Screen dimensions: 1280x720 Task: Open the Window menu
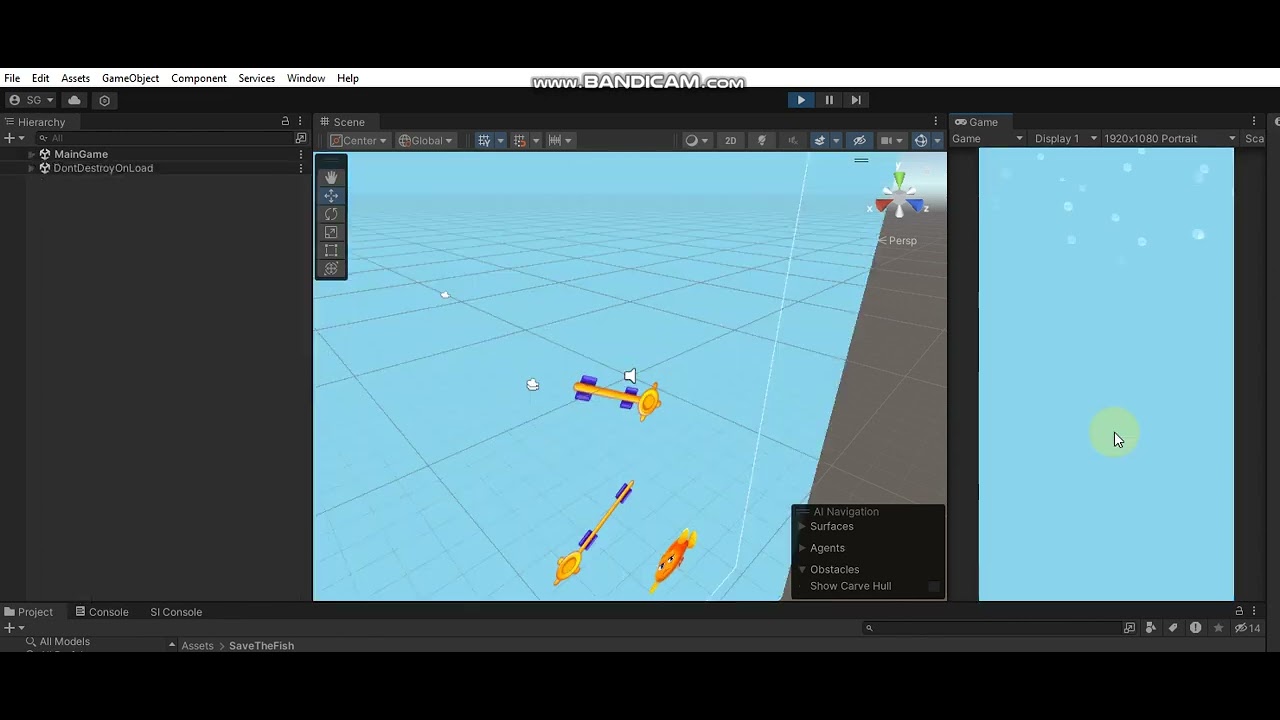[x=306, y=78]
